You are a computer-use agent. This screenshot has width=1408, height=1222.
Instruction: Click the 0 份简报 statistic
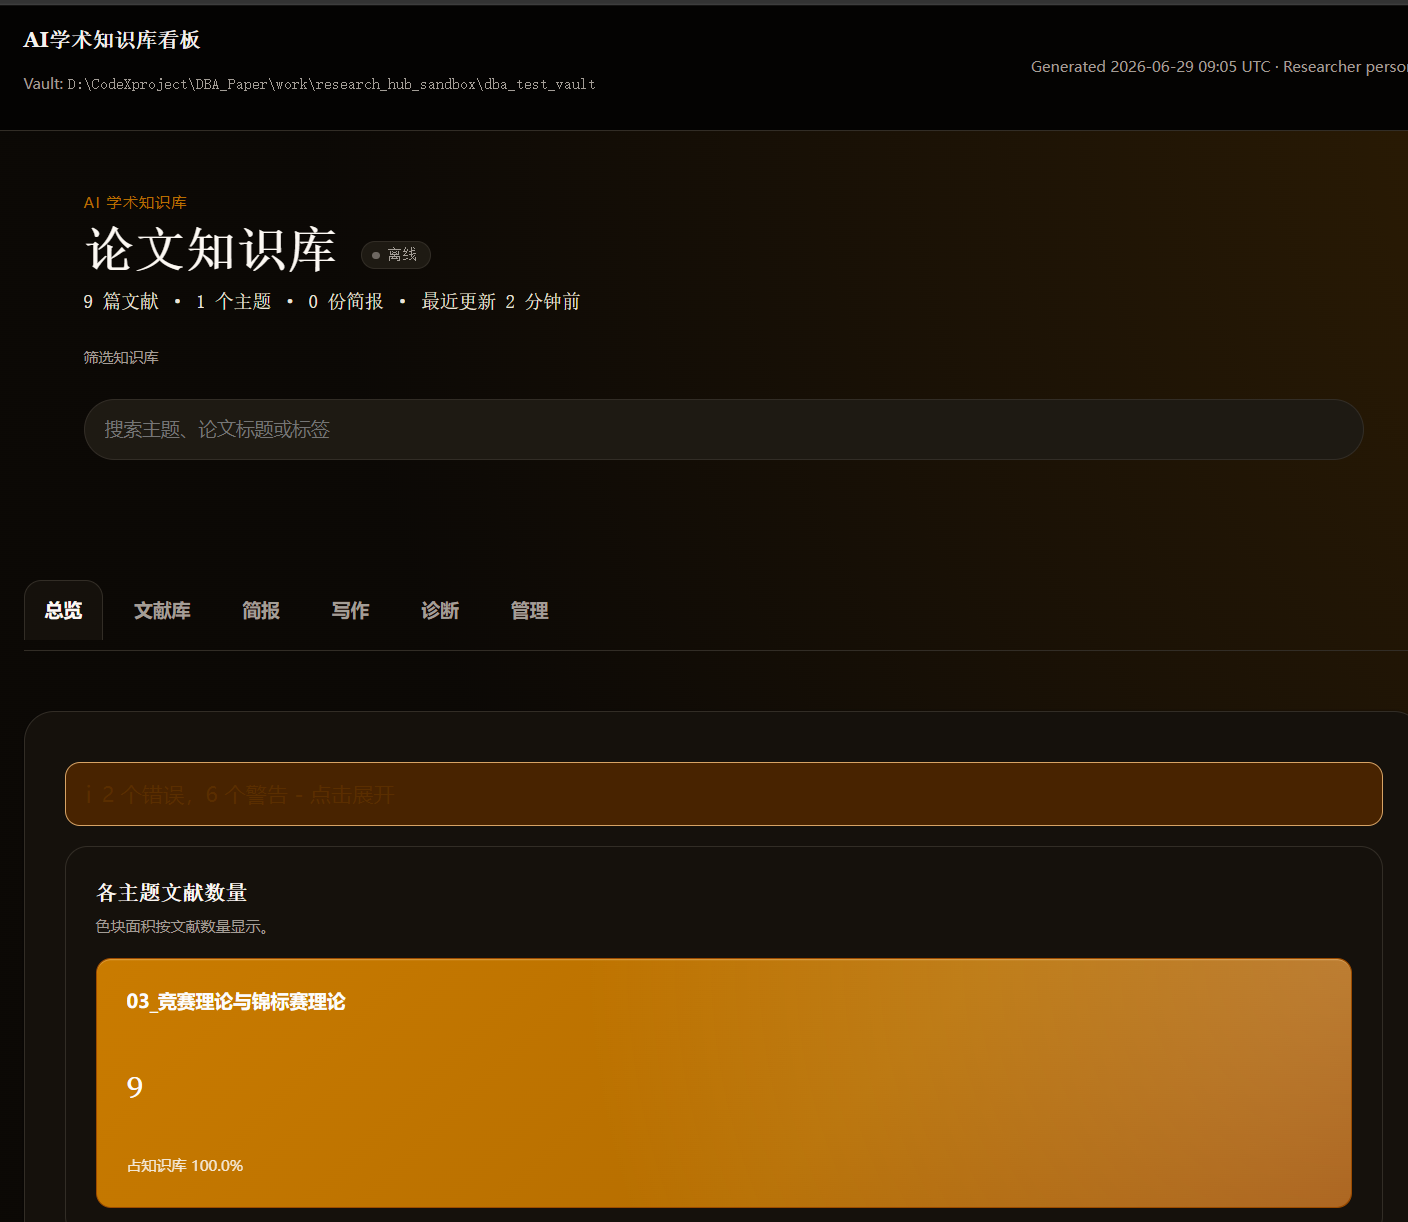345,301
